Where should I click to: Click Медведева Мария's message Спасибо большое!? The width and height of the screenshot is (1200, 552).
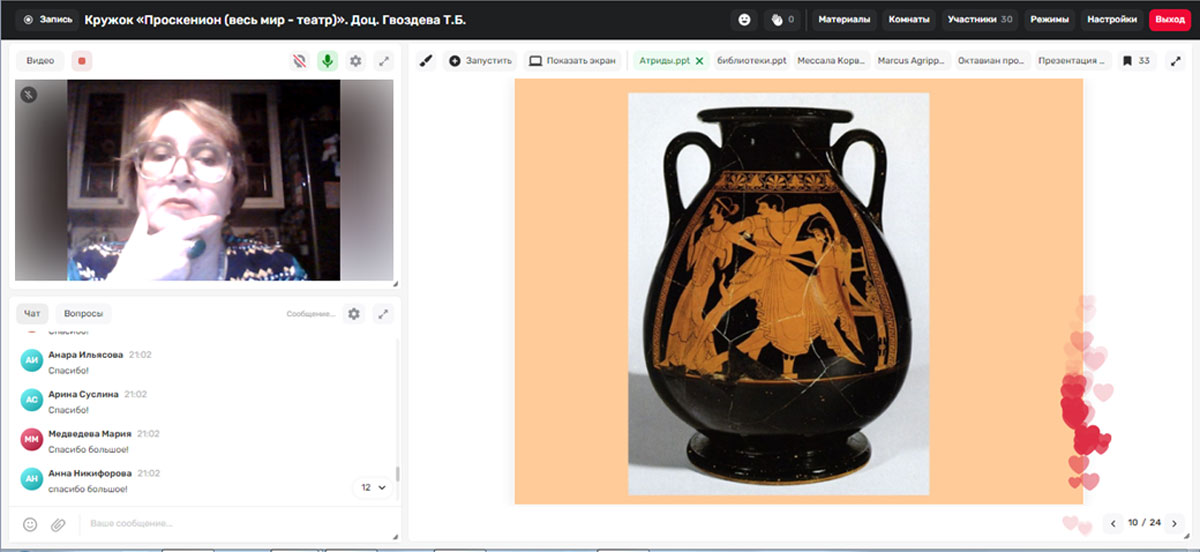point(88,450)
